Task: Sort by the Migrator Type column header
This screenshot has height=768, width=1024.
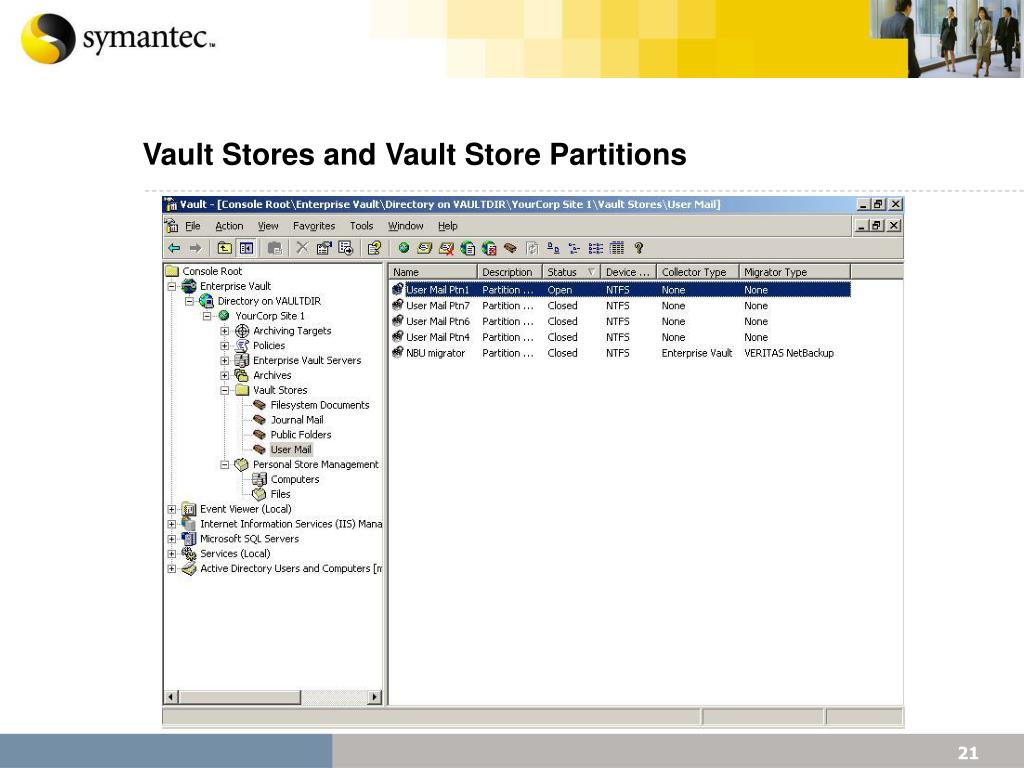Action: pyautogui.click(x=795, y=272)
